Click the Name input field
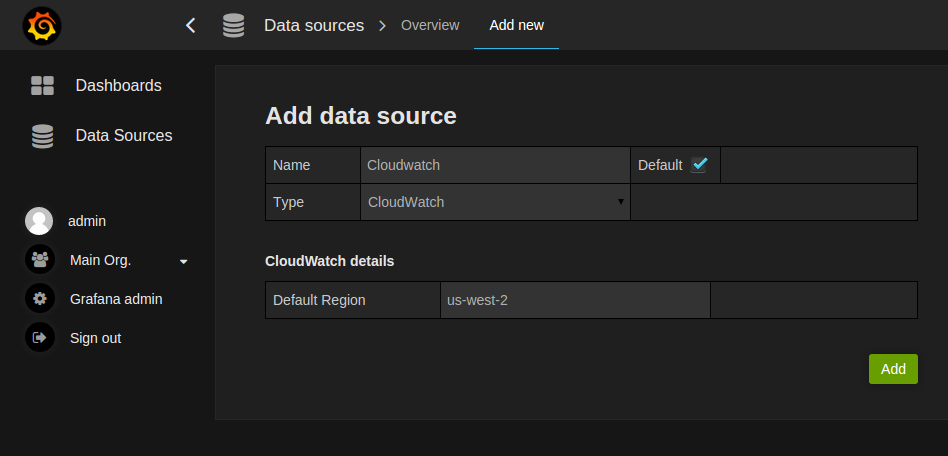Viewport: 948px width, 456px height. pos(495,165)
